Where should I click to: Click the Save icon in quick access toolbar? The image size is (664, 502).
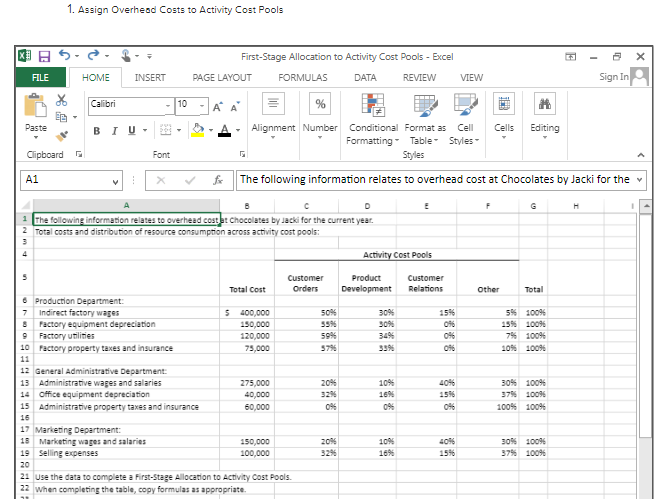pos(44,56)
